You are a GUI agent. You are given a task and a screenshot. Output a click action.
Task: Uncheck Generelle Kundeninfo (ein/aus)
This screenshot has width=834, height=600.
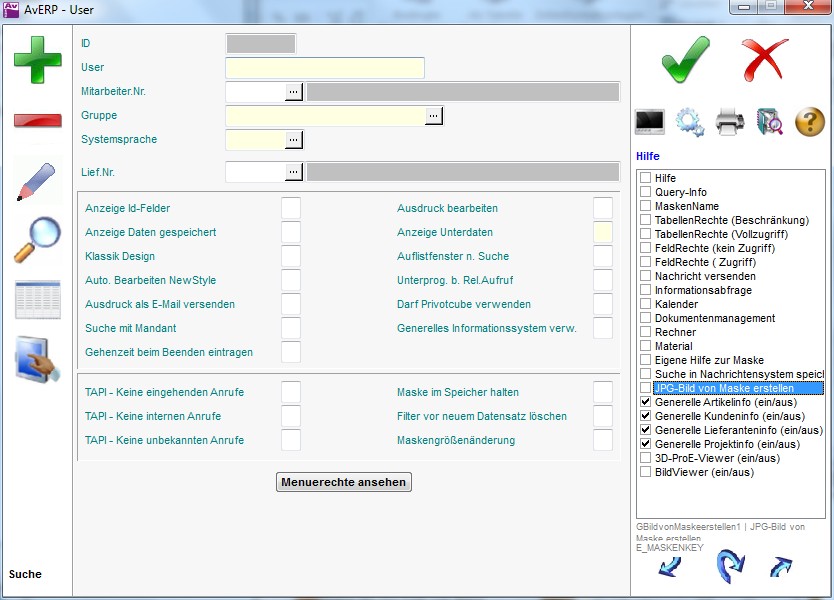tap(646, 416)
